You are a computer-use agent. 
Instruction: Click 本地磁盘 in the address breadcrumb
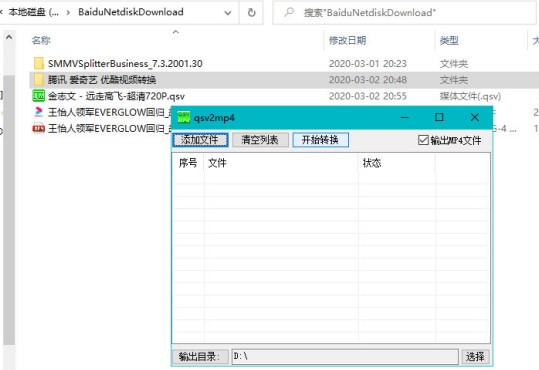click(33, 12)
